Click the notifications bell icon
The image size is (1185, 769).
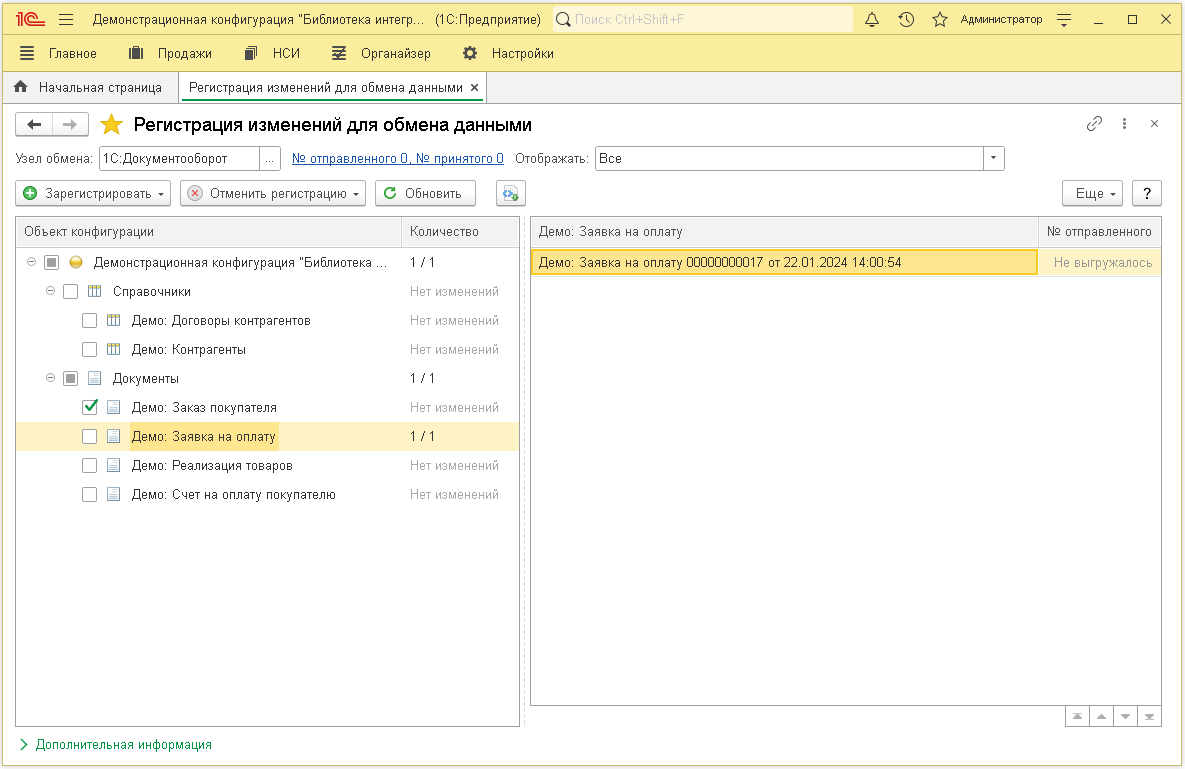click(x=872, y=19)
